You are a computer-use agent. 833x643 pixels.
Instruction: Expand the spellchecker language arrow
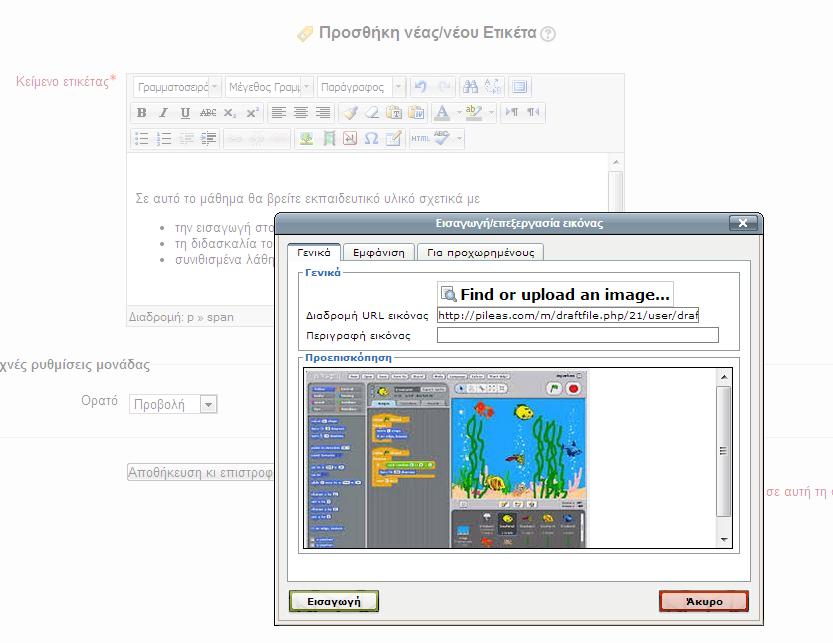pyautogui.click(x=460, y=139)
